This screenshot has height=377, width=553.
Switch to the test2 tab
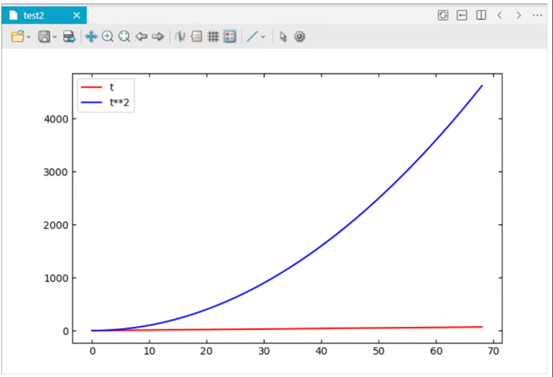pos(34,16)
